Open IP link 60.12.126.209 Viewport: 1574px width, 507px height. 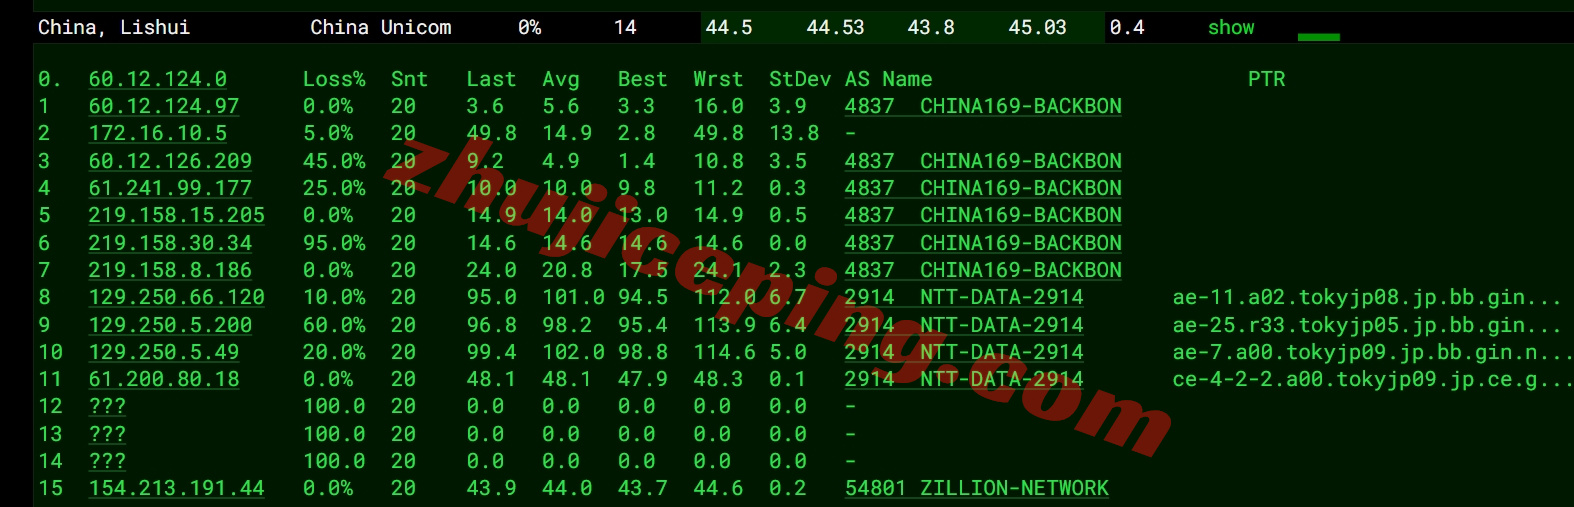point(170,161)
